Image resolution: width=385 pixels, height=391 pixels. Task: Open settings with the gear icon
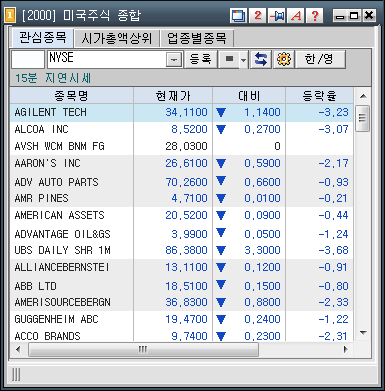coord(284,60)
